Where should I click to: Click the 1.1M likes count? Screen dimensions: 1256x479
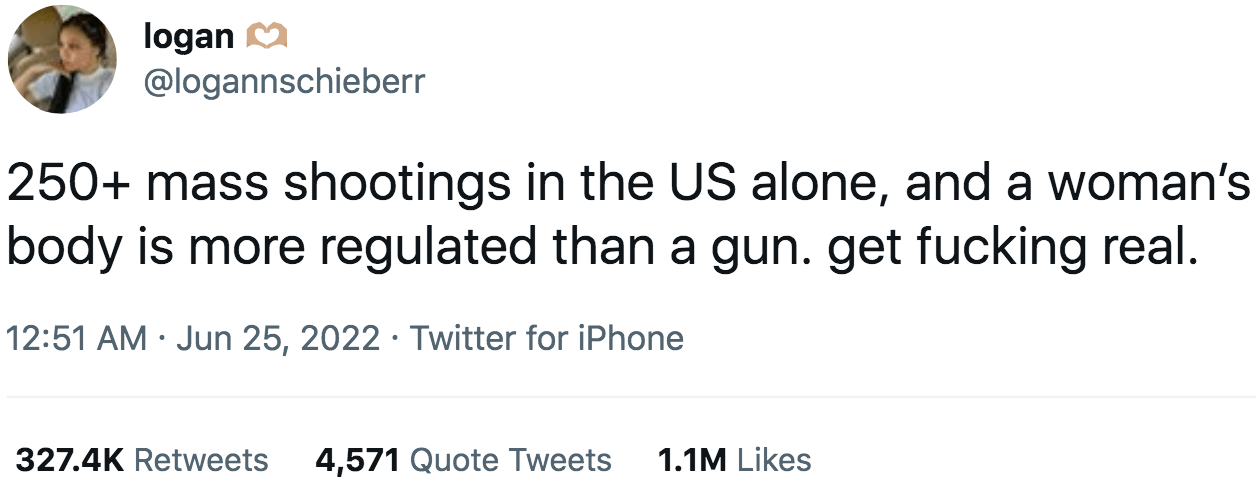[x=692, y=459]
